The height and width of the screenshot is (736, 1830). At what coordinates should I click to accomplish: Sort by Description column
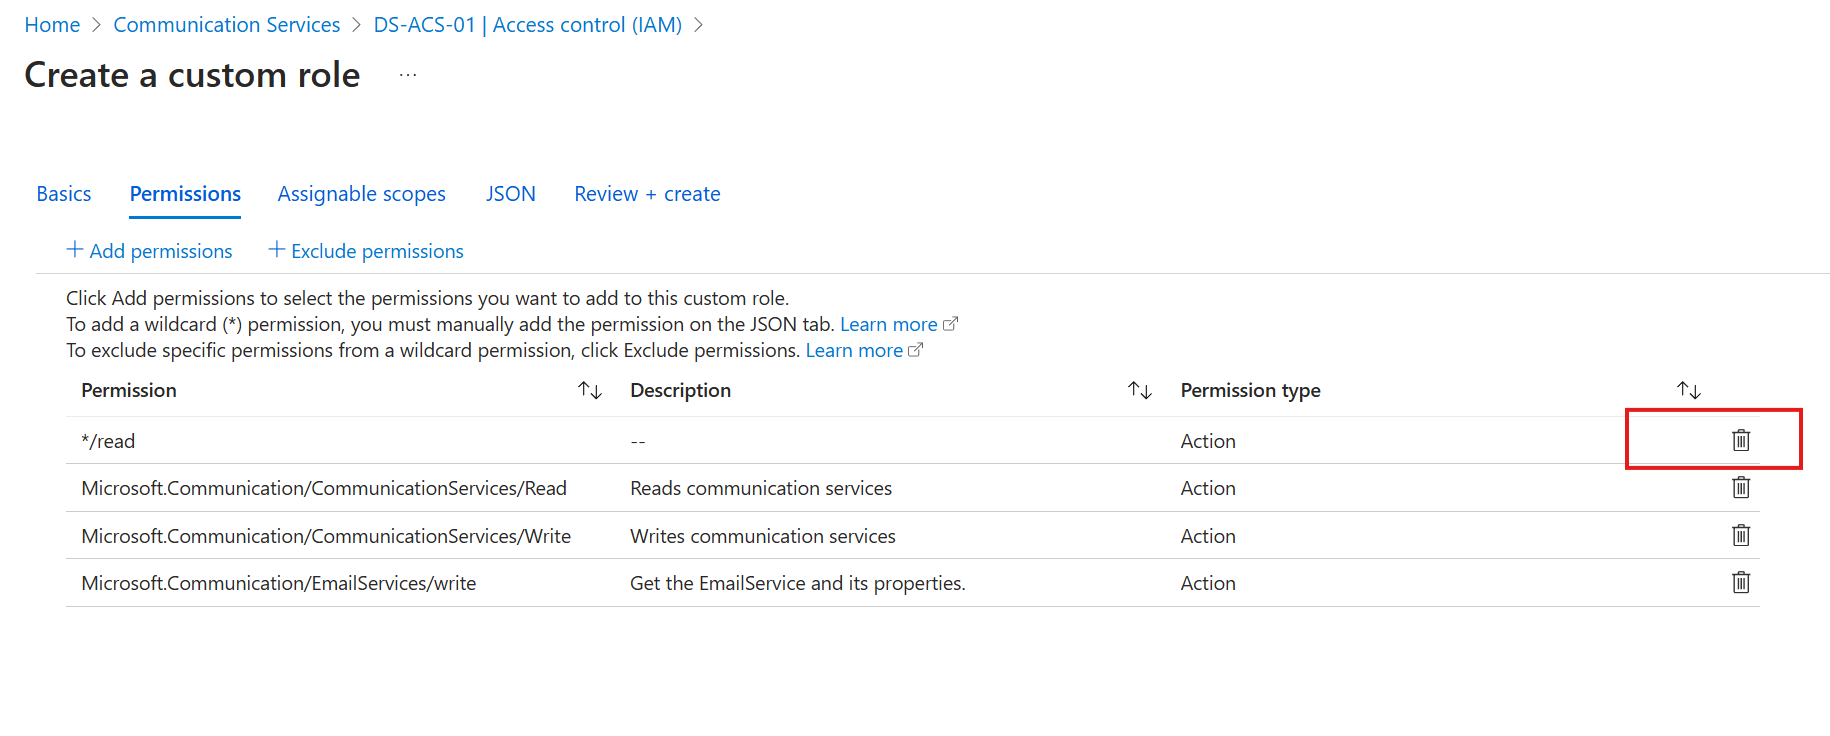1139,391
